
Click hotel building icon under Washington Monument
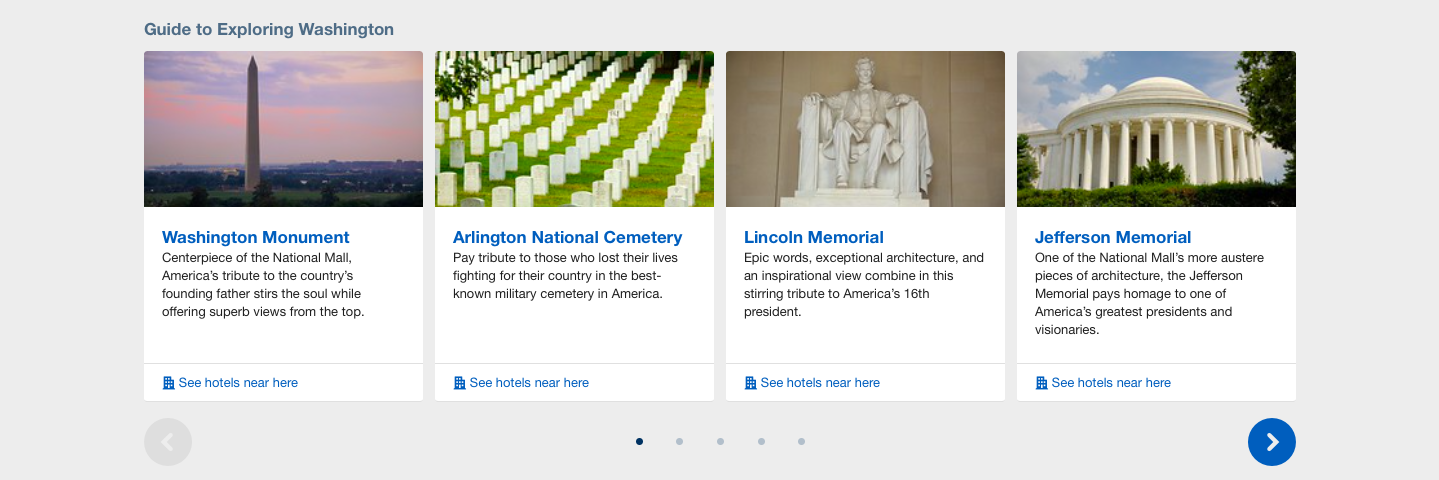[168, 383]
